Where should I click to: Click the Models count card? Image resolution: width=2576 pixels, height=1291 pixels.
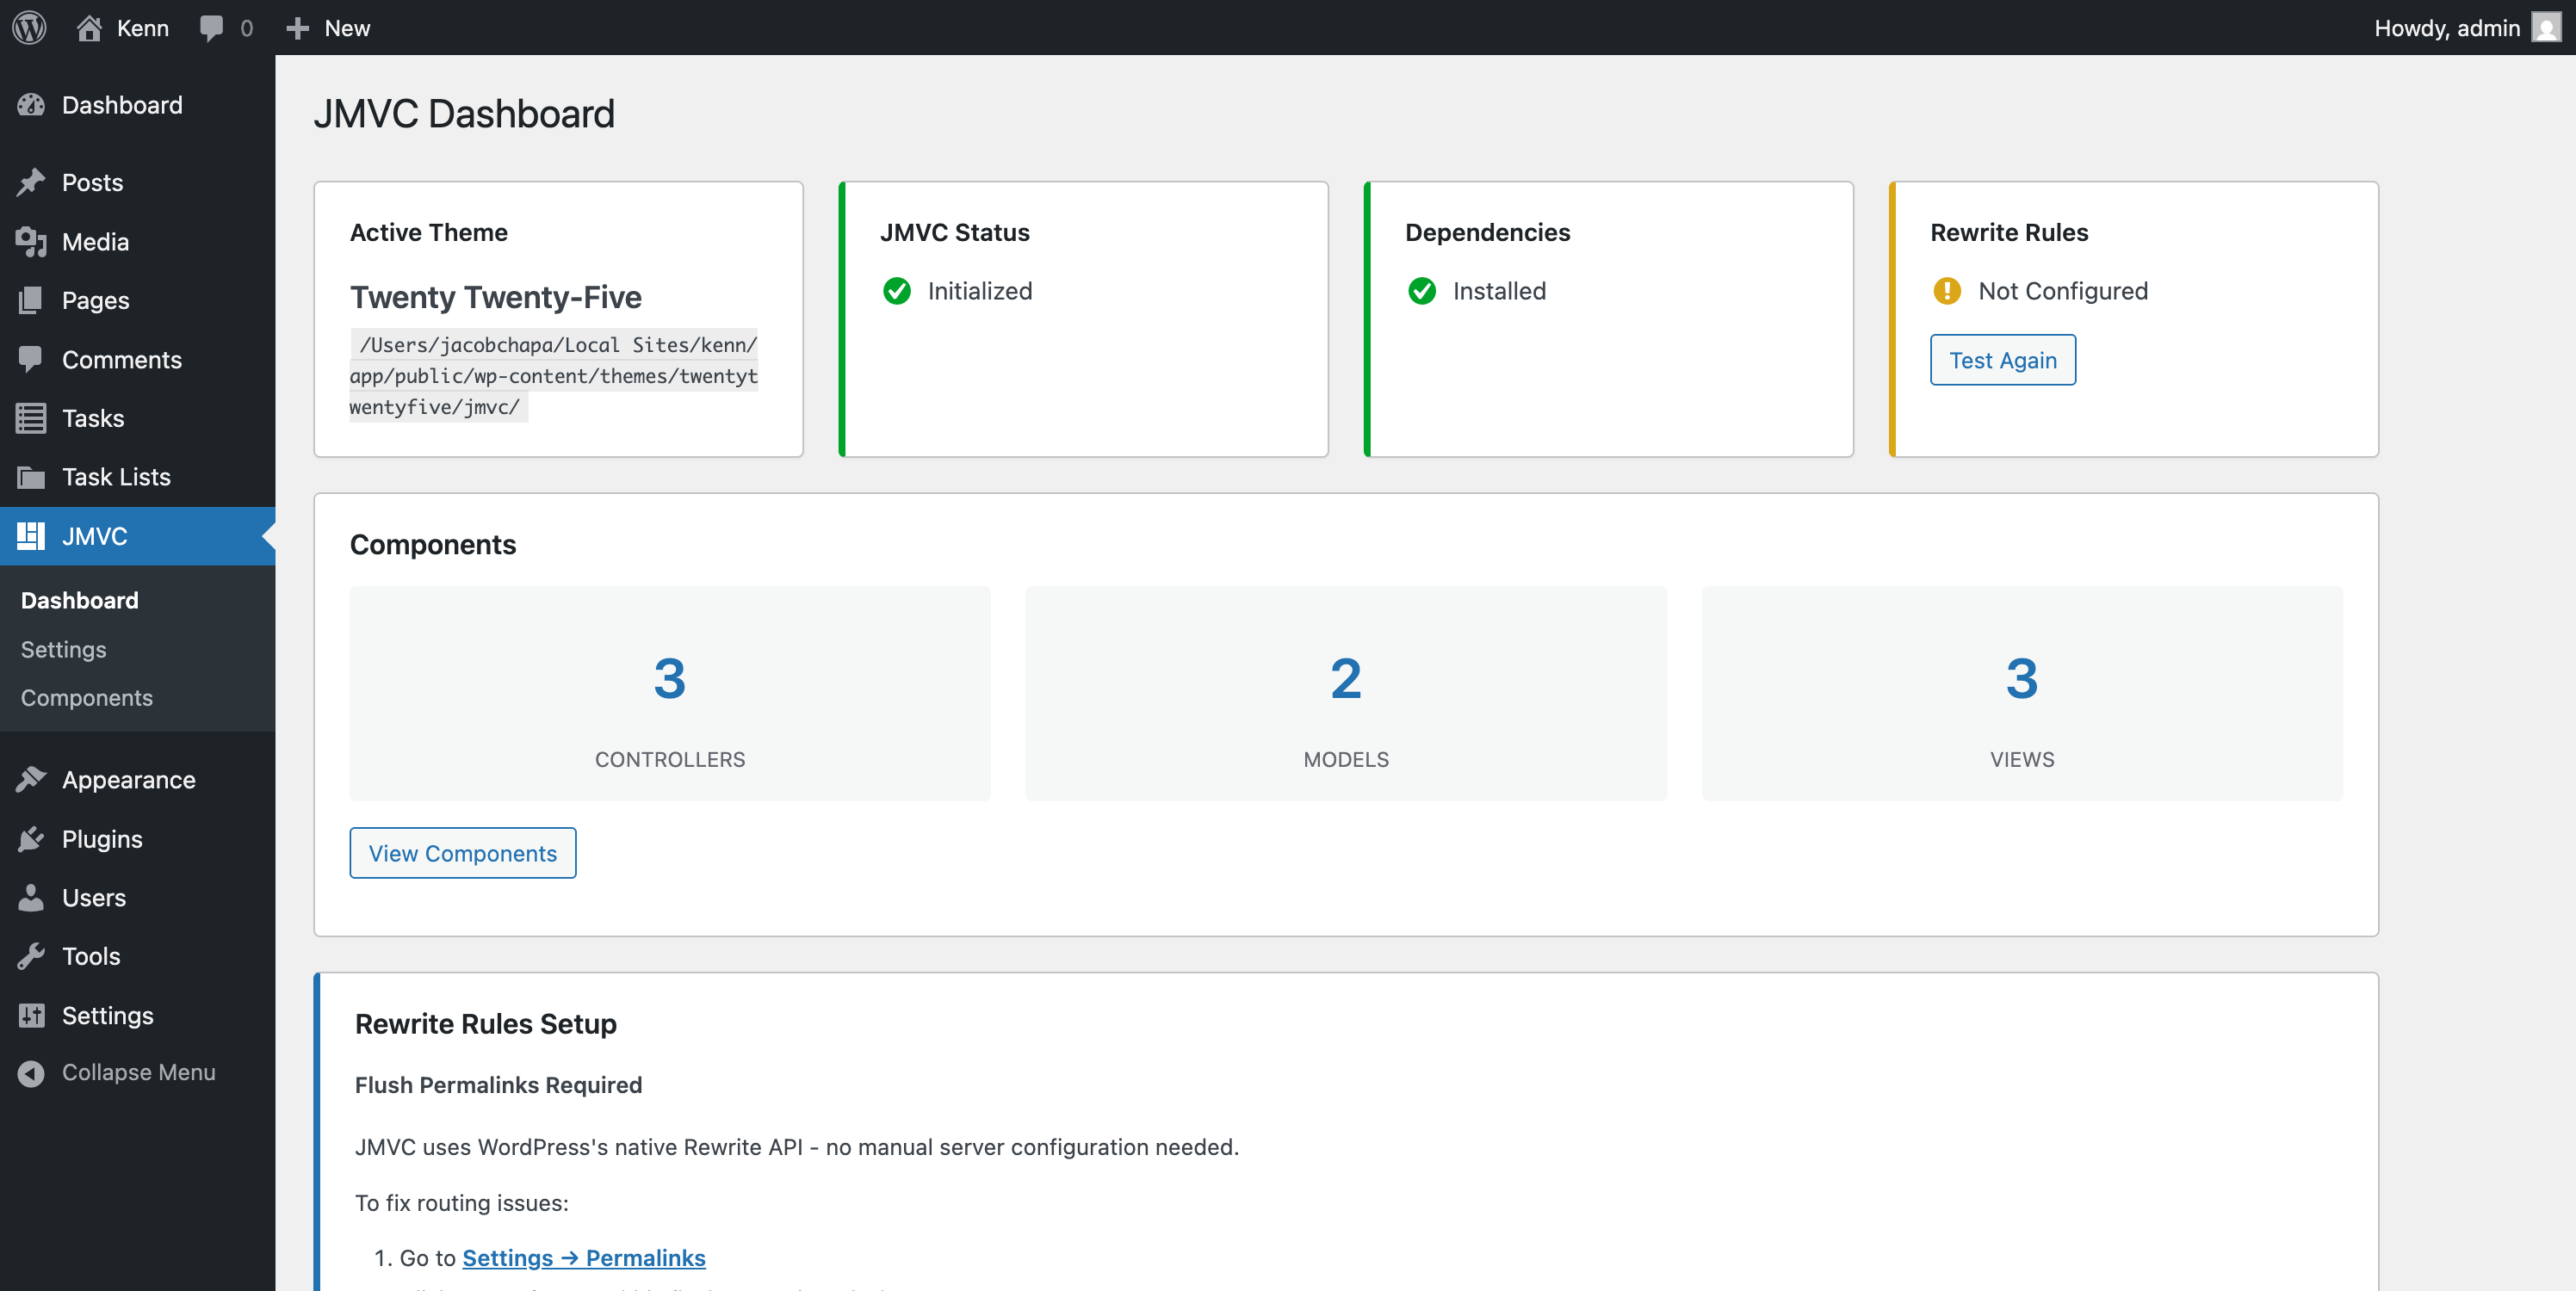tap(1346, 693)
